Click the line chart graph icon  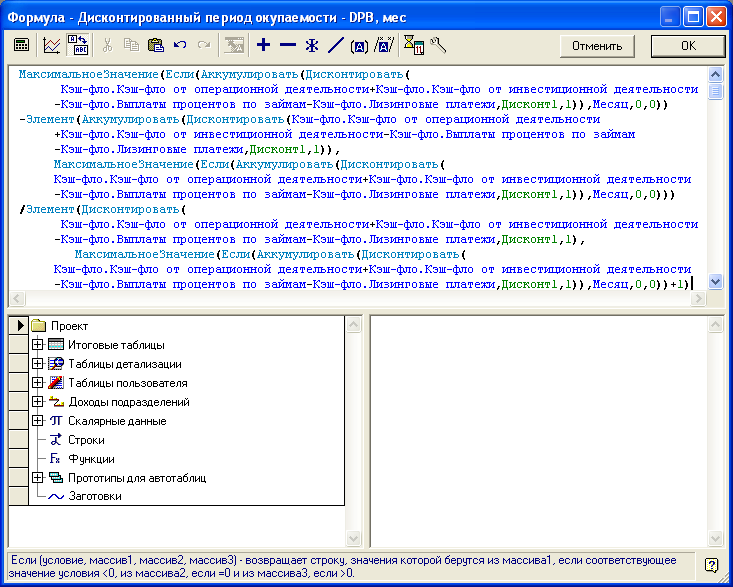(51, 45)
